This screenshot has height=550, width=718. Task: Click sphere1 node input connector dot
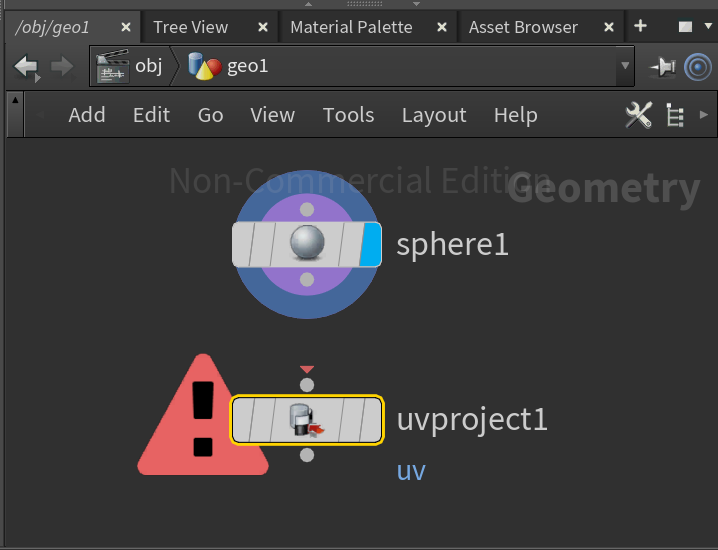coord(307,209)
